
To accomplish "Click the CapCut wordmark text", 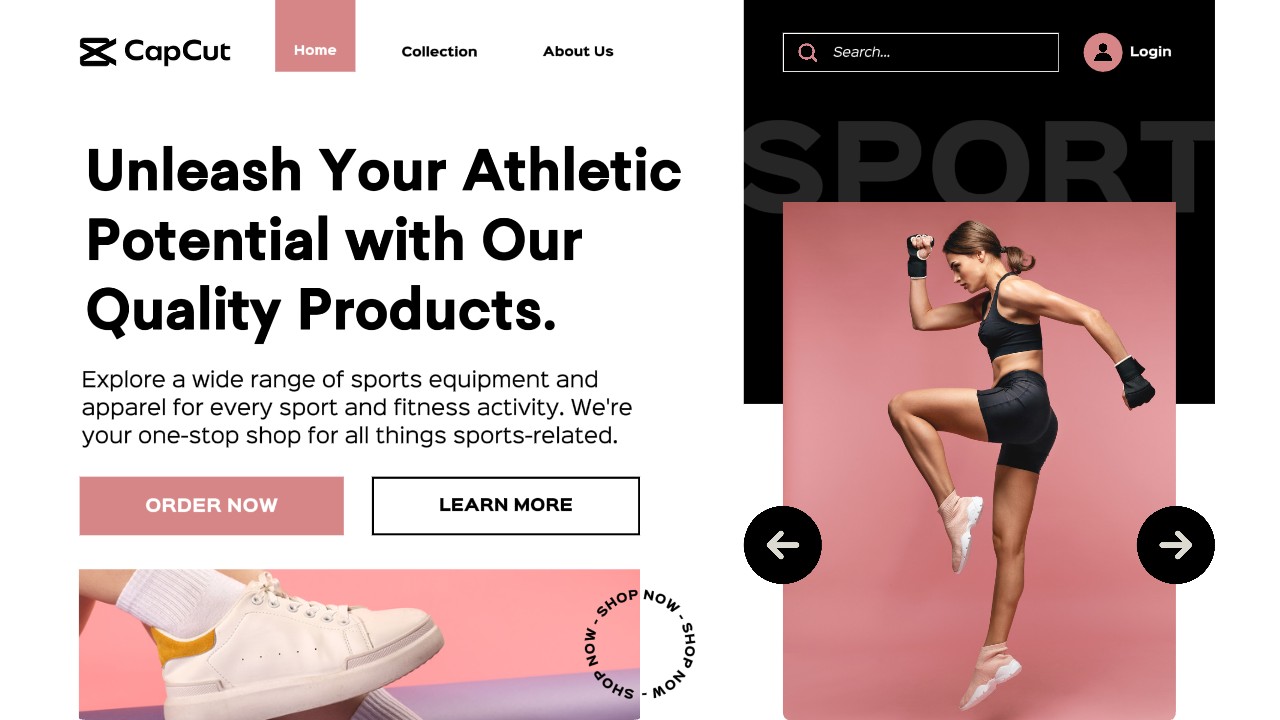I will (x=177, y=52).
